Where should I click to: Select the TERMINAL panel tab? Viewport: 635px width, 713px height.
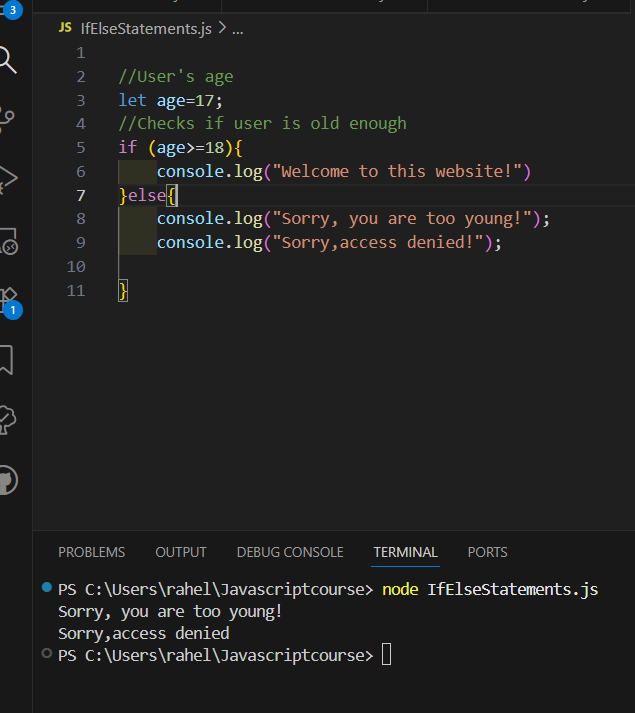tap(405, 552)
